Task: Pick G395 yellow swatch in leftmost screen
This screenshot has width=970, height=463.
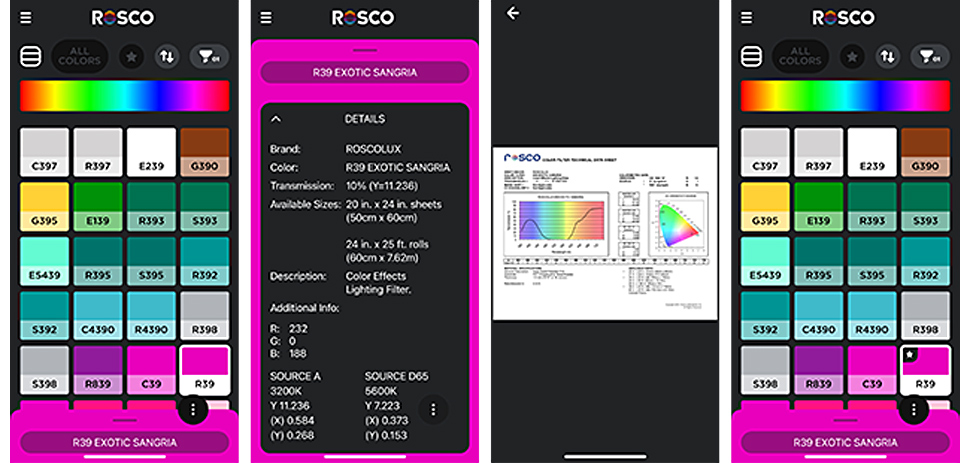Action: 45,206
